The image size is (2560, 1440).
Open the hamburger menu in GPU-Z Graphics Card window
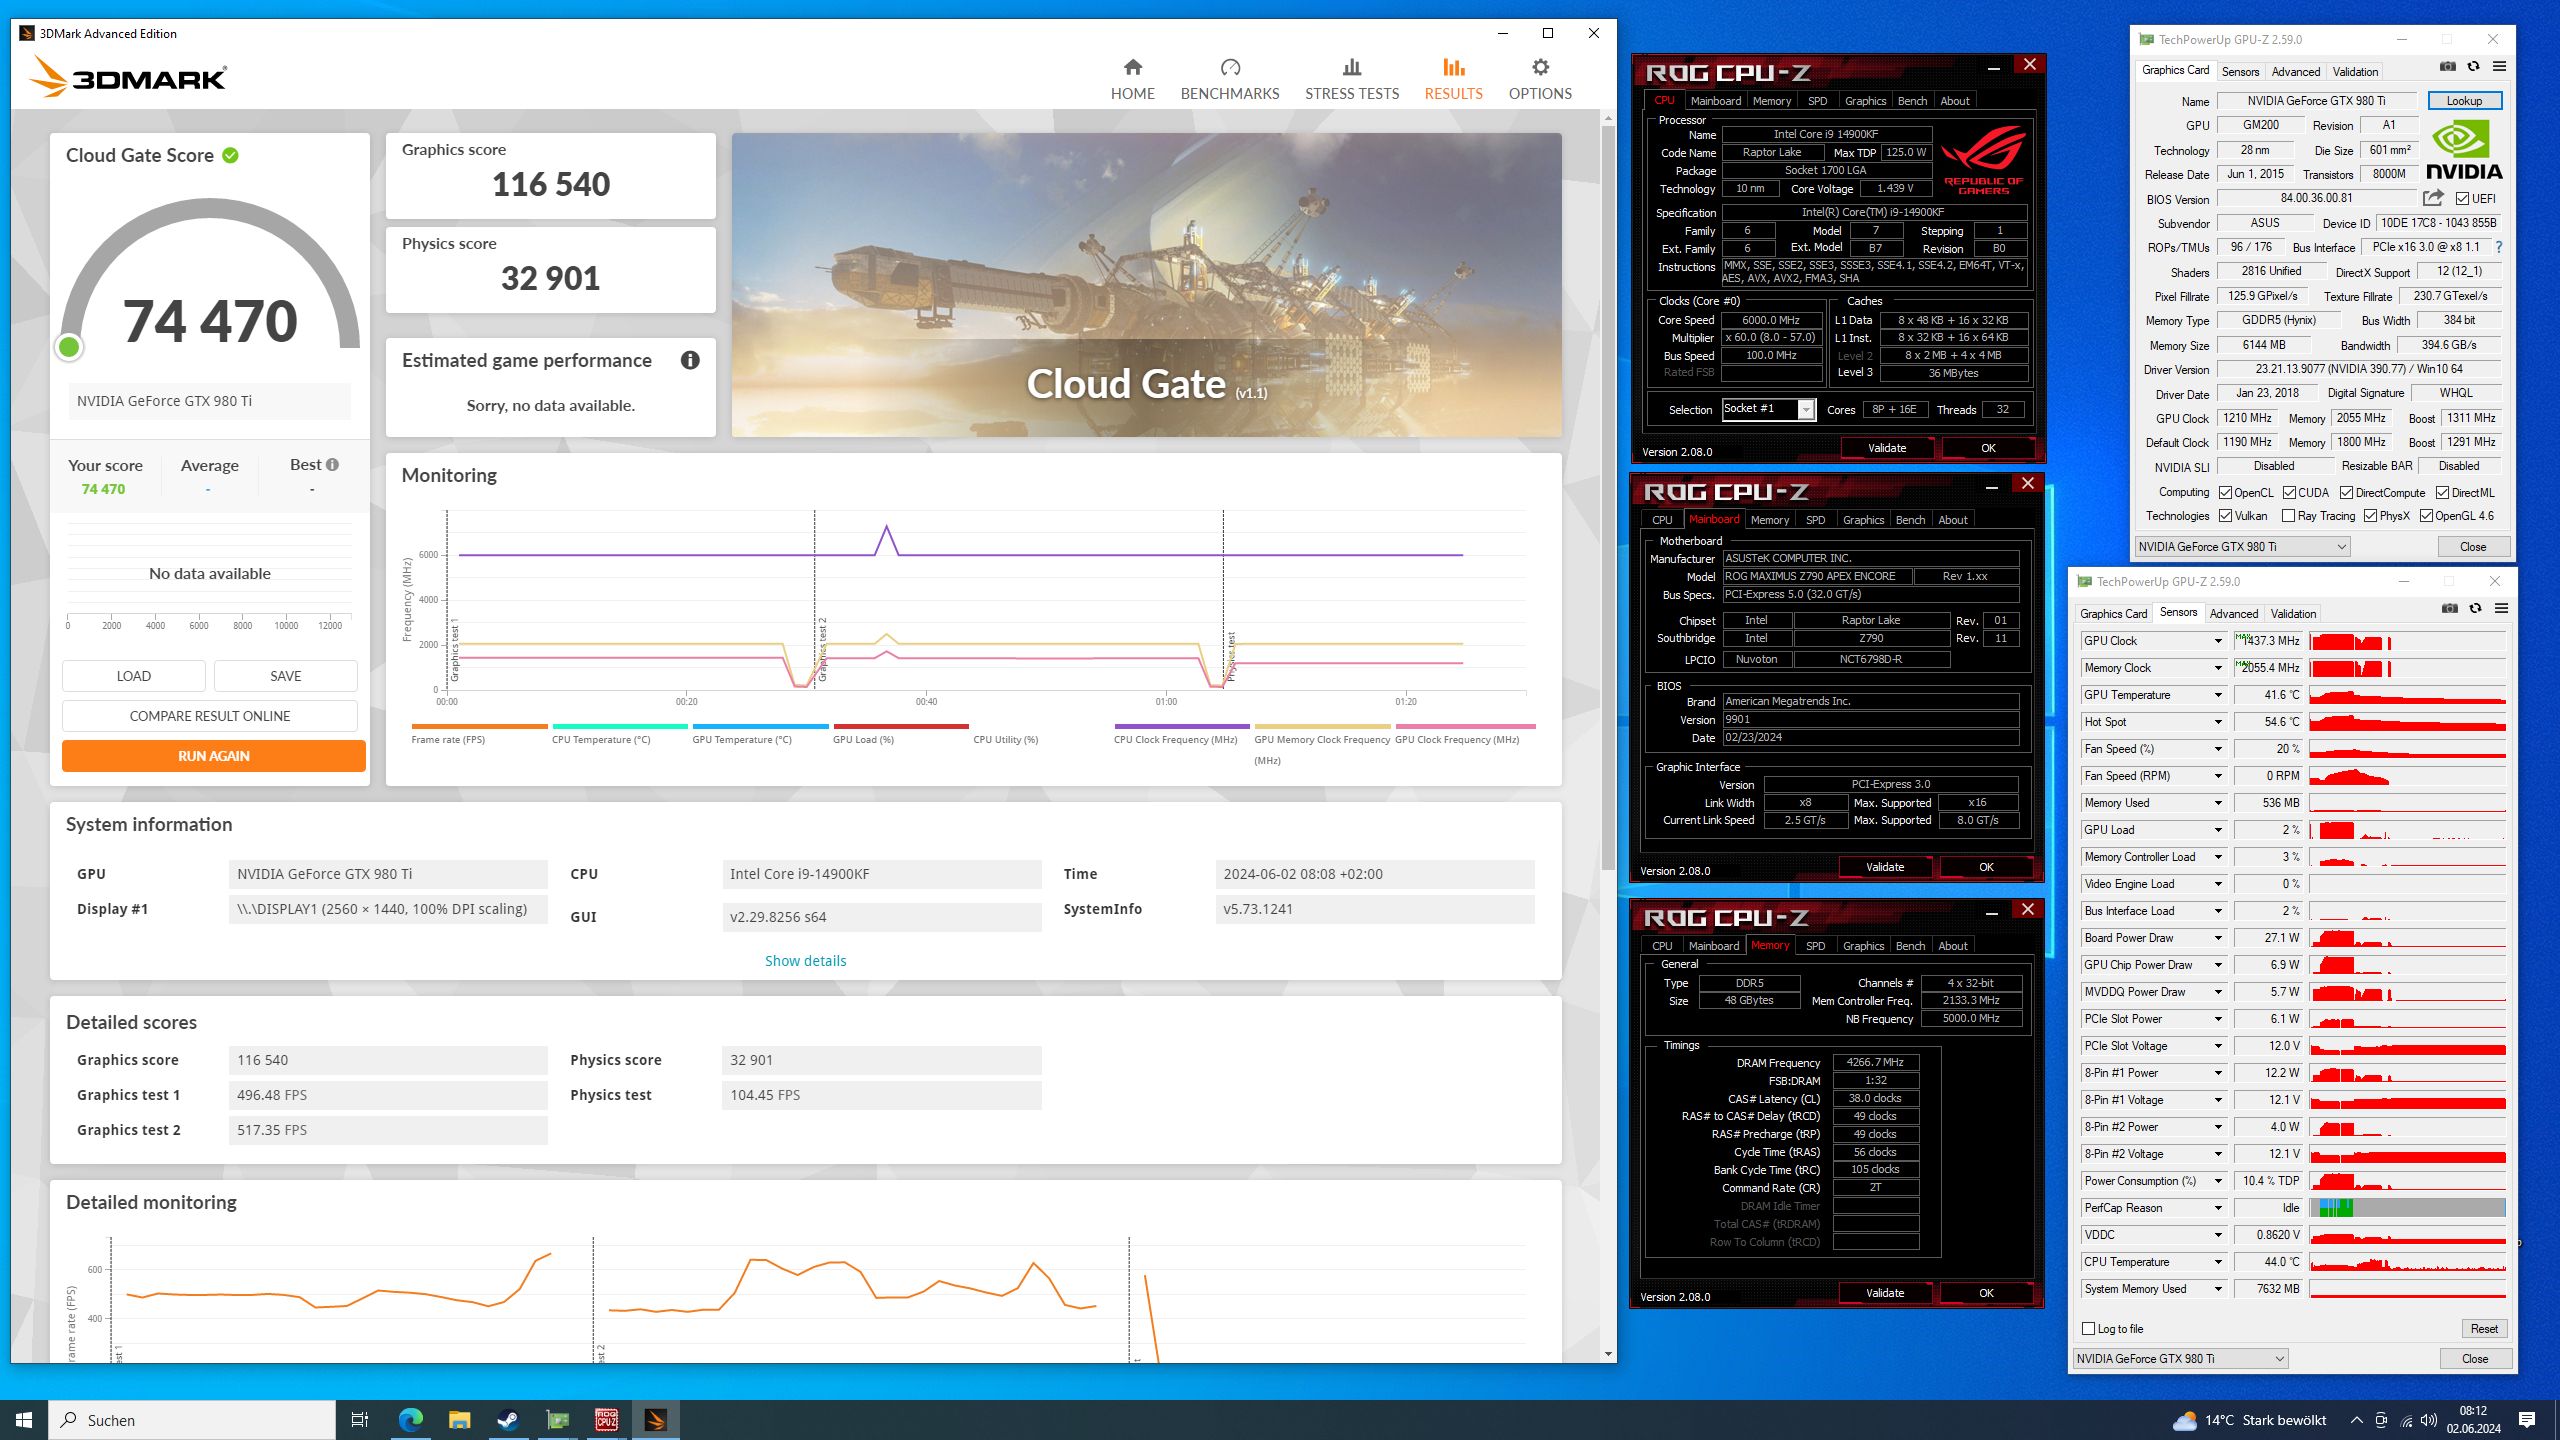pos(2499,67)
